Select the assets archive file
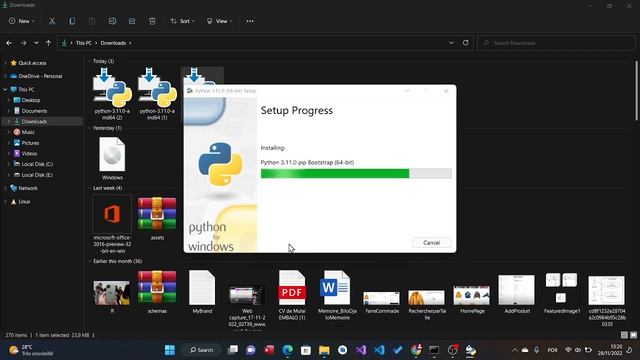 tap(157, 218)
